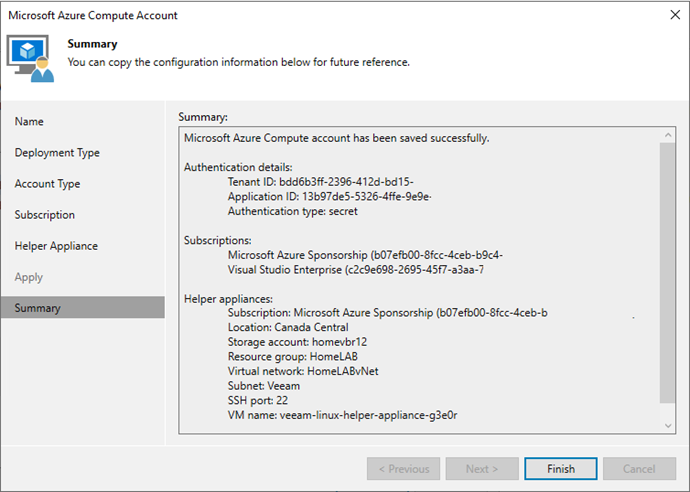Image resolution: width=690 pixels, height=492 pixels.
Task: Click the VM name line in summary
Action: tap(342, 415)
